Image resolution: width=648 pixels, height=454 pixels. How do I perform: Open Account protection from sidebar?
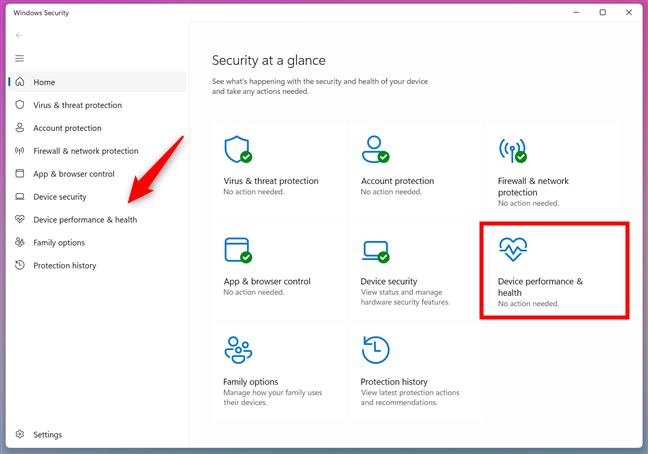pos(98,128)
